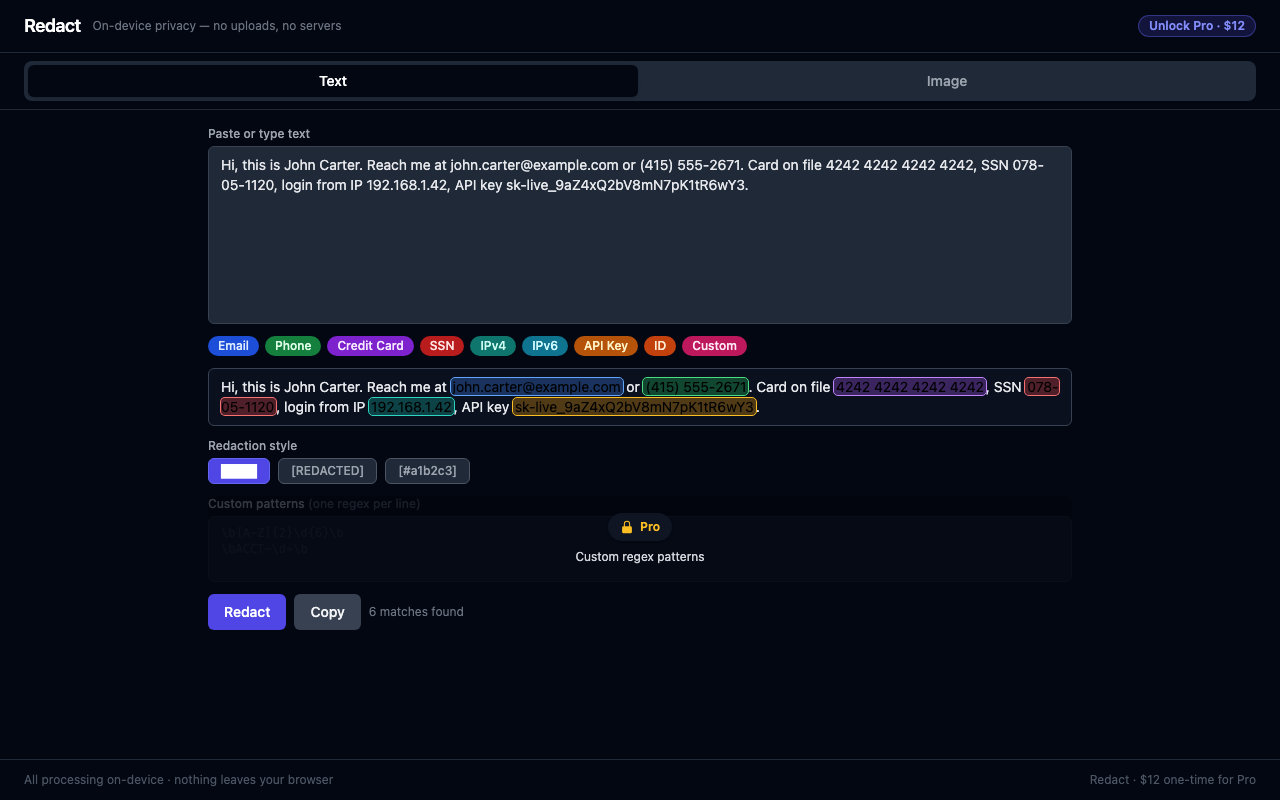
Task: Click inside the paste or type text area
Action: 640,235
